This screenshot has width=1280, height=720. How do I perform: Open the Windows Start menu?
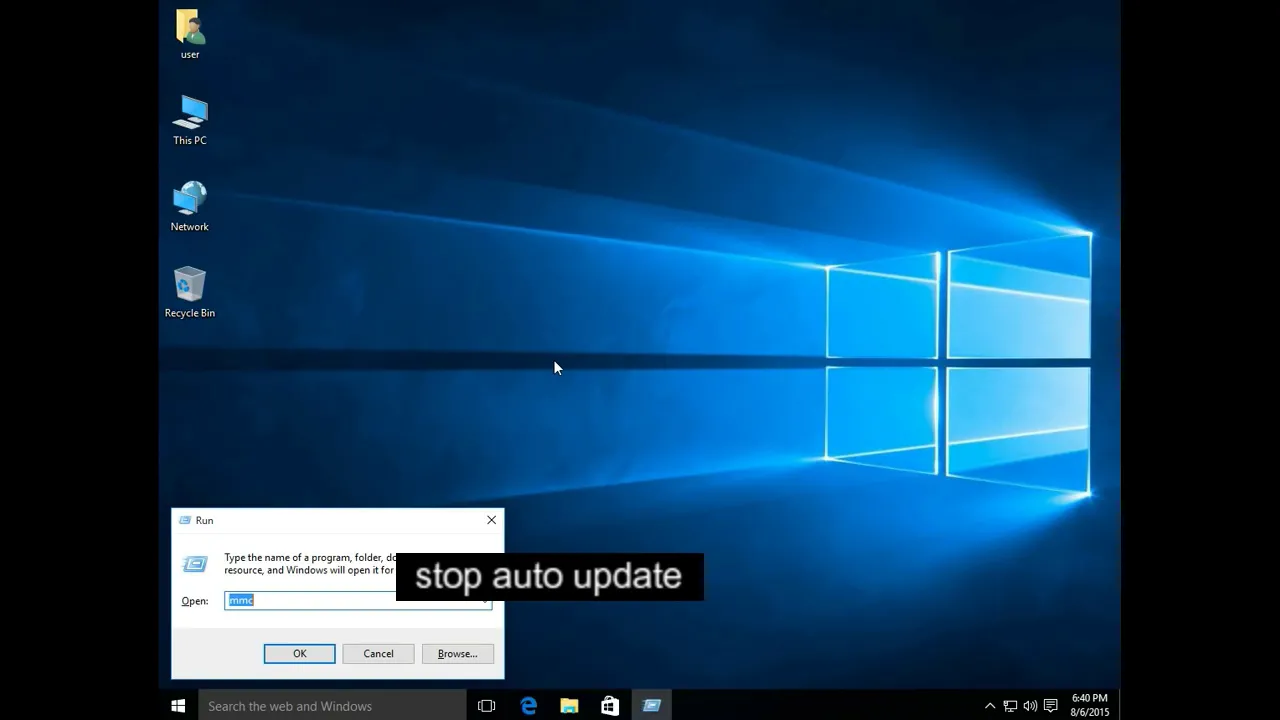(178, 706)
